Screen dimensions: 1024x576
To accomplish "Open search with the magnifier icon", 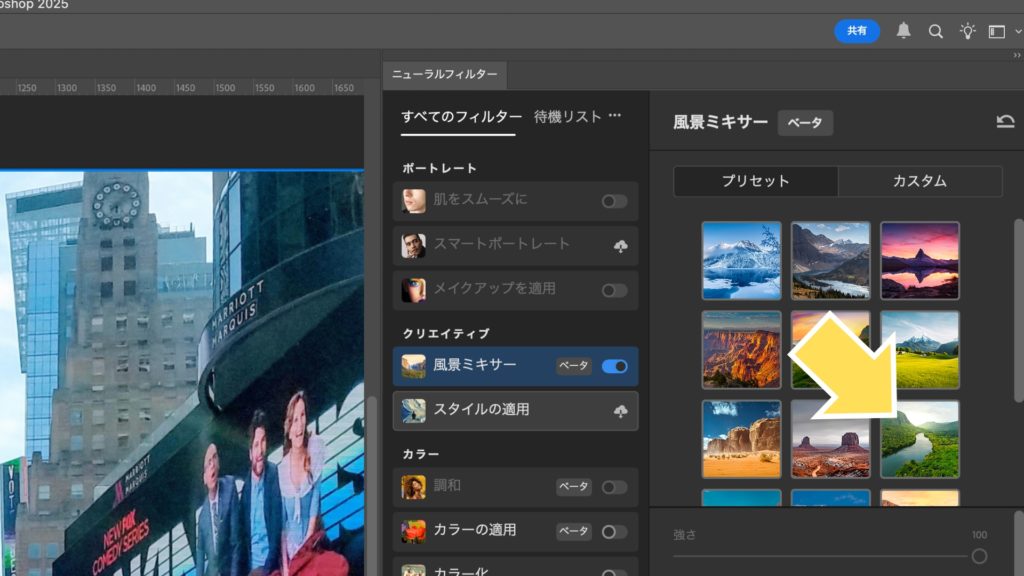I will click(x=936, y=31).
